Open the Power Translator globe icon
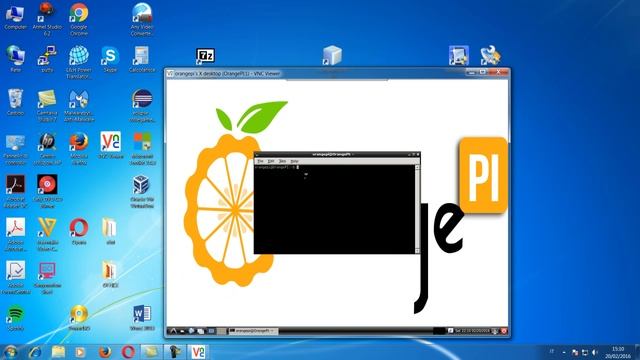 pos(79,62)
